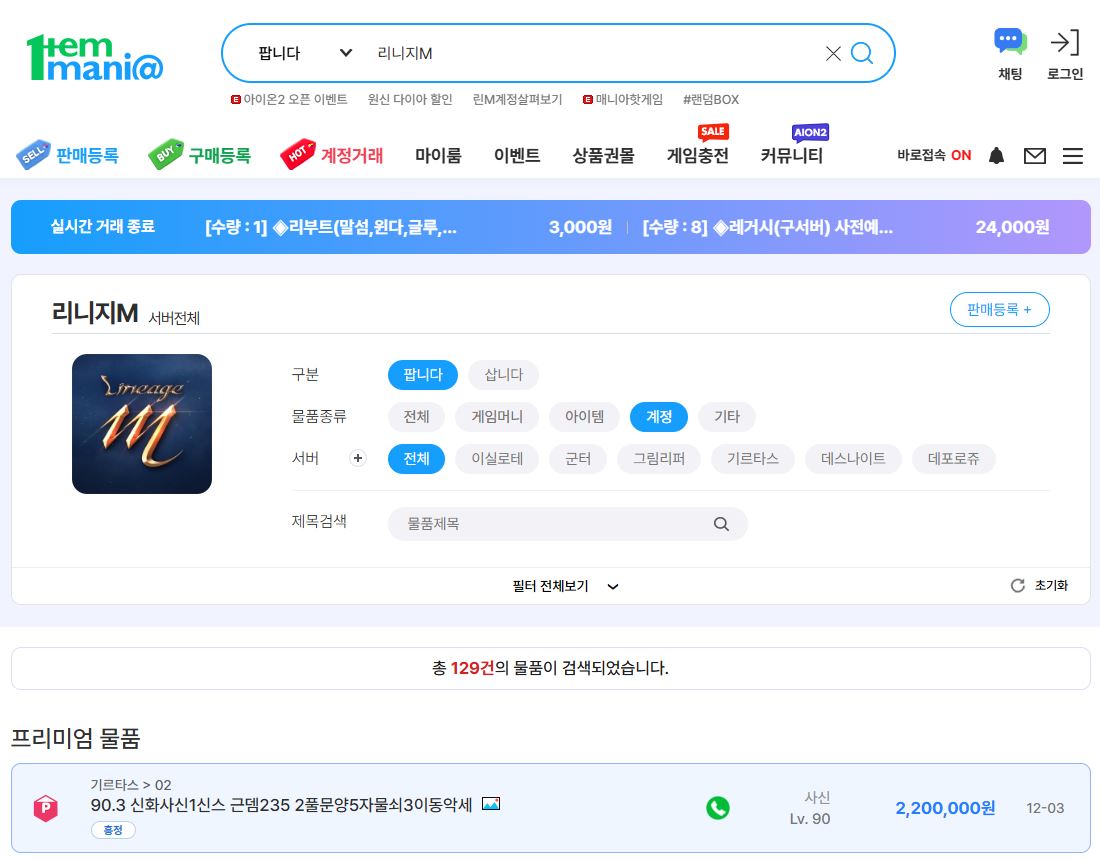Open the 팝니다 dropdown in search bar

point(304,53)
